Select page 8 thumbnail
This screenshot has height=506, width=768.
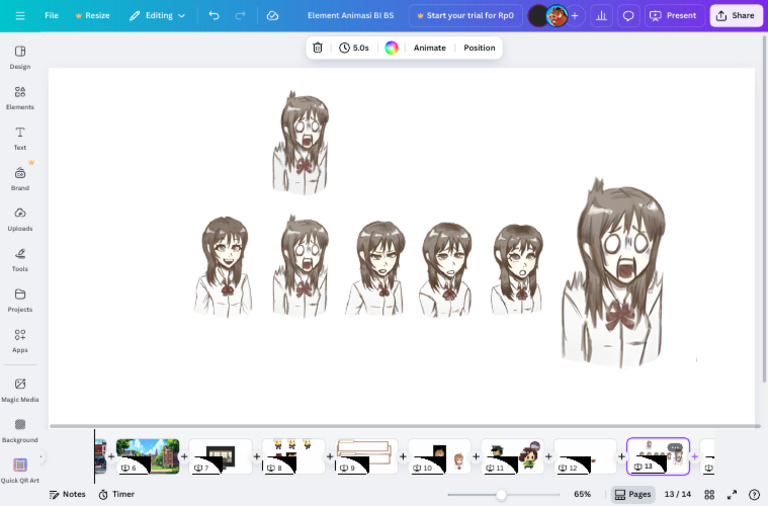coord(293,456)
